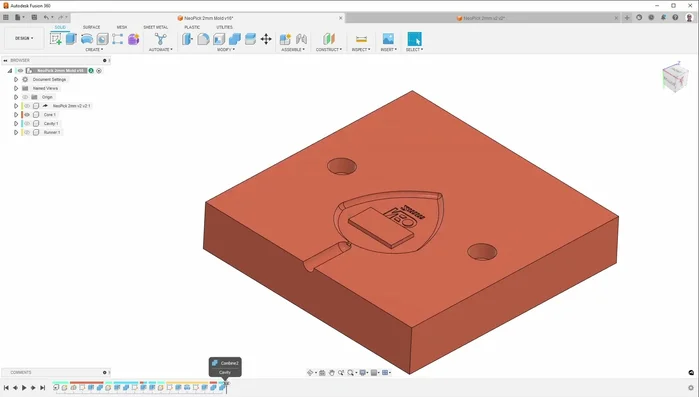Play the timeline
The height and width of the screenshot is (397, 699).
[x=24, y=388]
